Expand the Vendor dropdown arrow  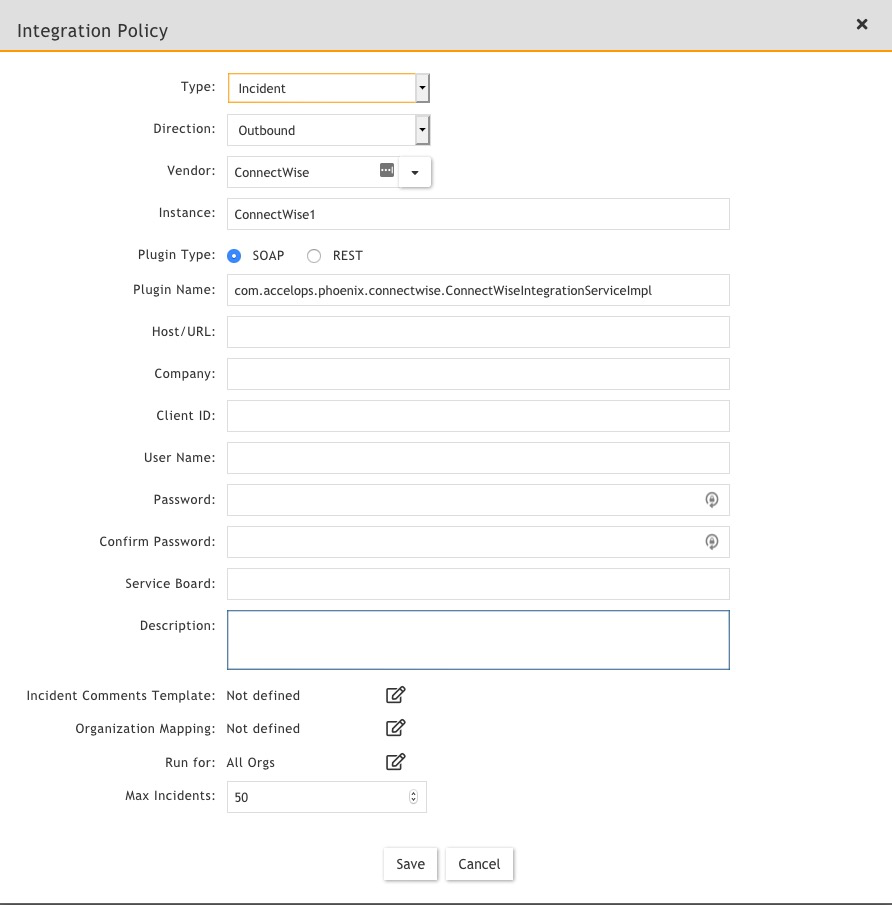pyautogui.click(x=415, y=172)
